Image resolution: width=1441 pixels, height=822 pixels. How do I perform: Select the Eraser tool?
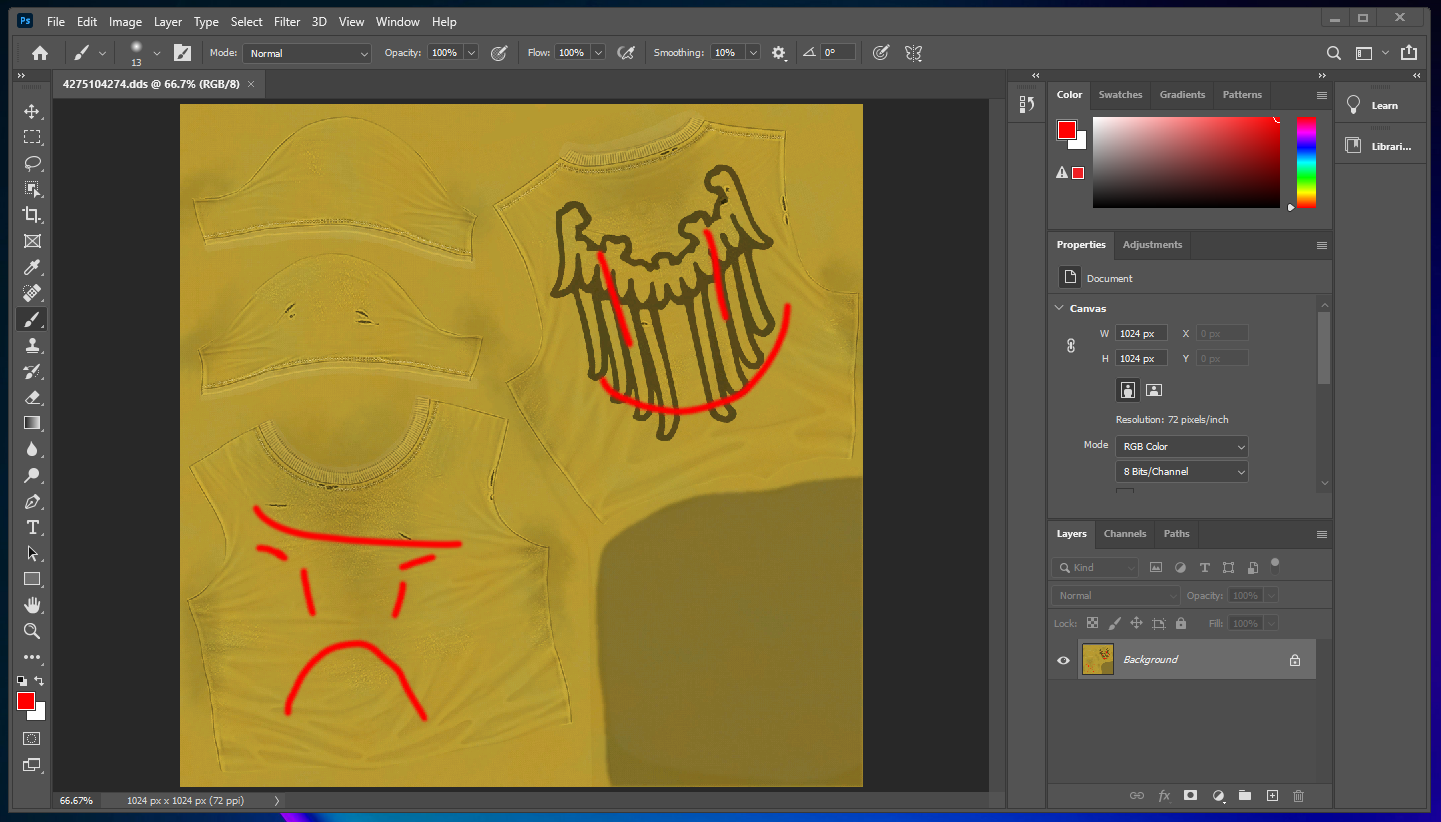tap(32, 398)
